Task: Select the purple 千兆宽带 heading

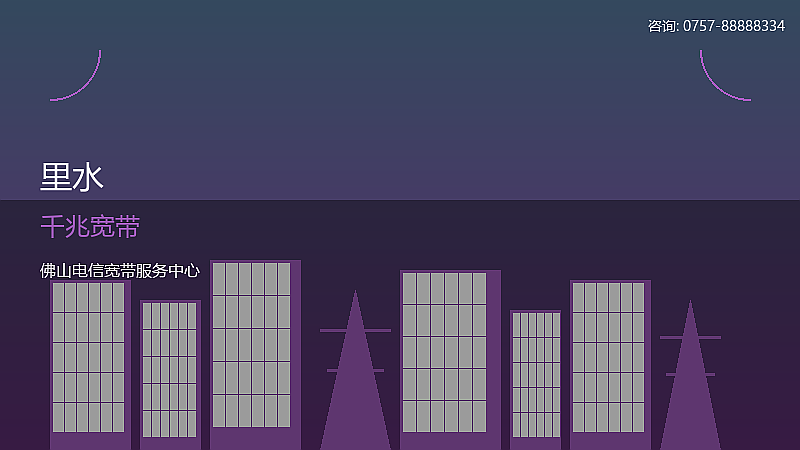Action: [x=90, y=227]
